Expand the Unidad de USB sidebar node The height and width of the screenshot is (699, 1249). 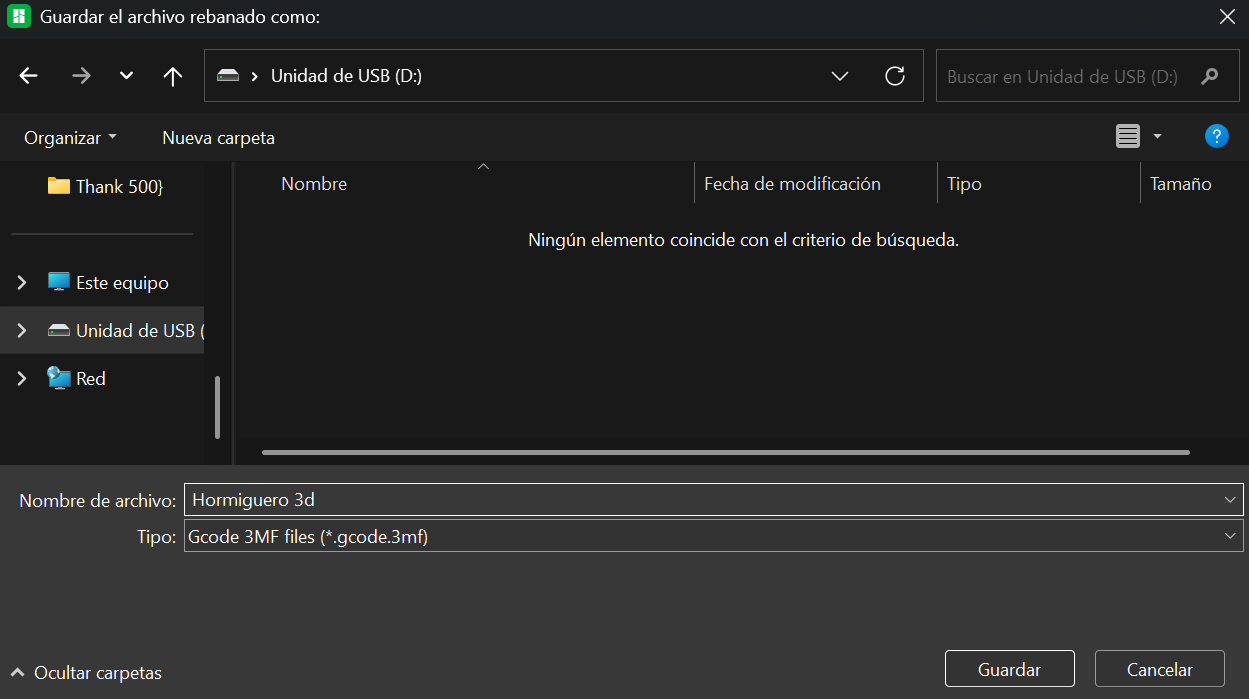point(22,330)
